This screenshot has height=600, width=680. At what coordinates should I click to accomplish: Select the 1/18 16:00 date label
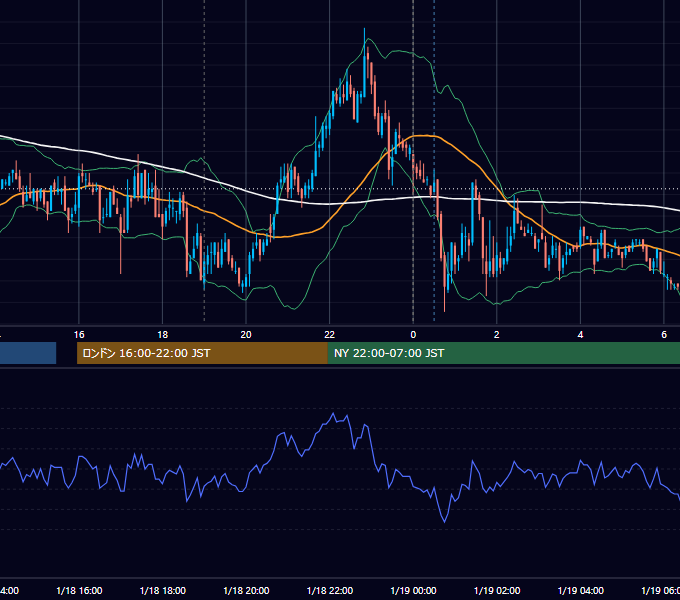coord(79,590)
